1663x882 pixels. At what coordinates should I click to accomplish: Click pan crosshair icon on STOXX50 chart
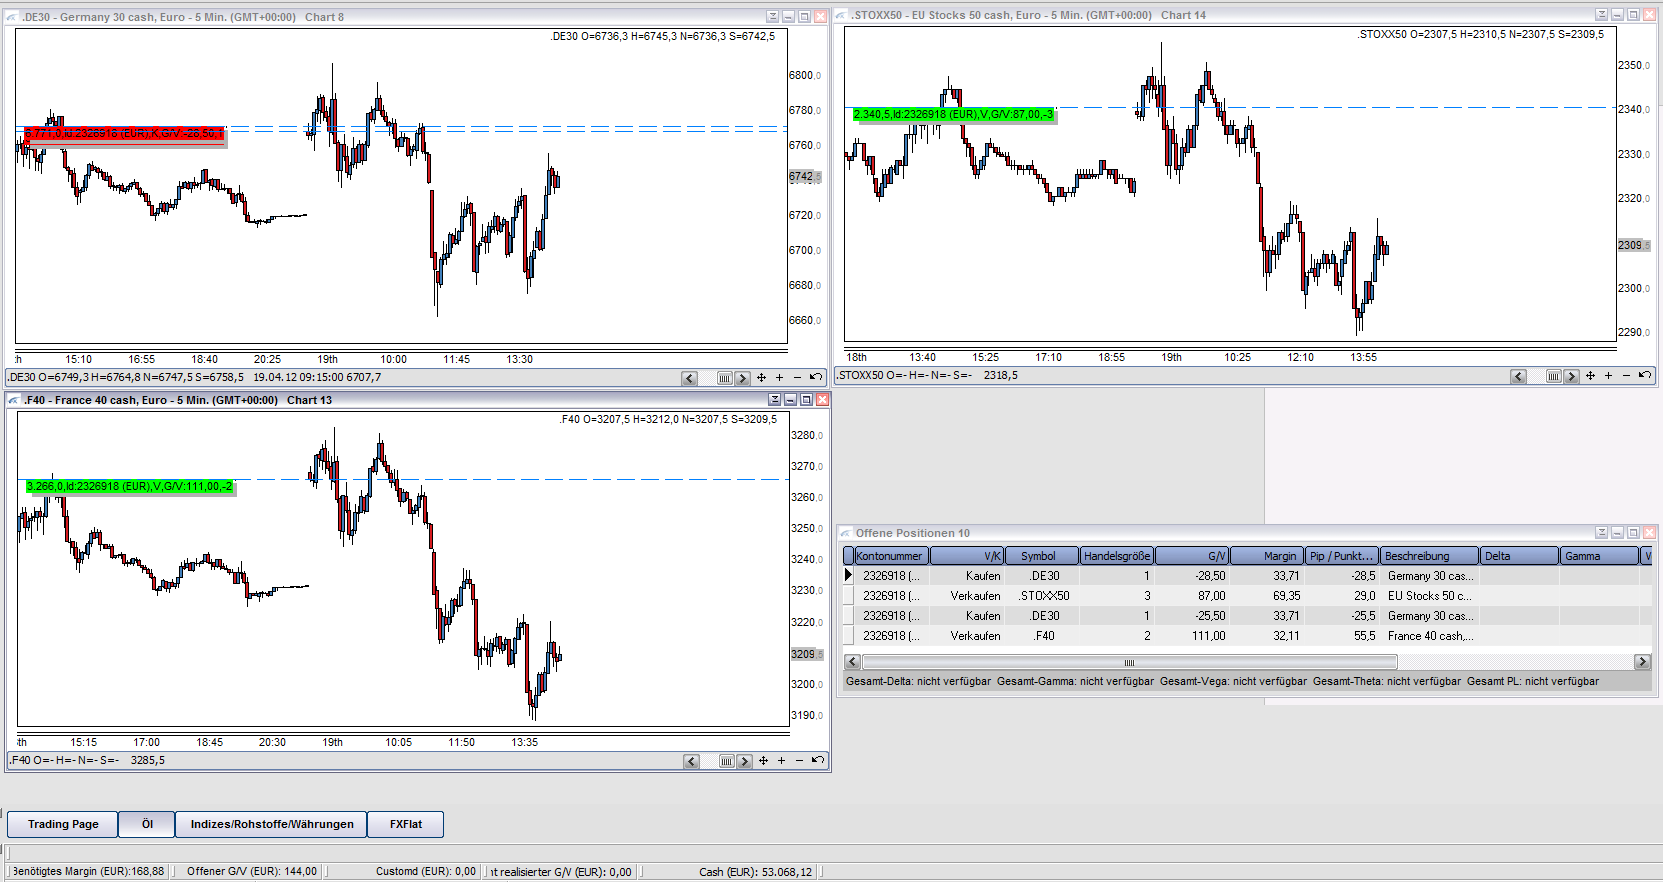(x=1590, y=376)
